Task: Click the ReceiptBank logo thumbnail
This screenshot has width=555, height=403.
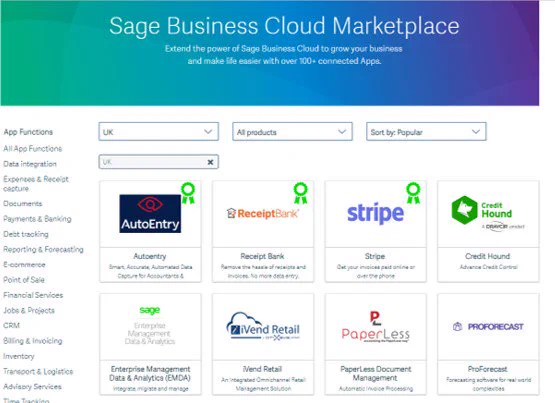Action: pos(263,213)
